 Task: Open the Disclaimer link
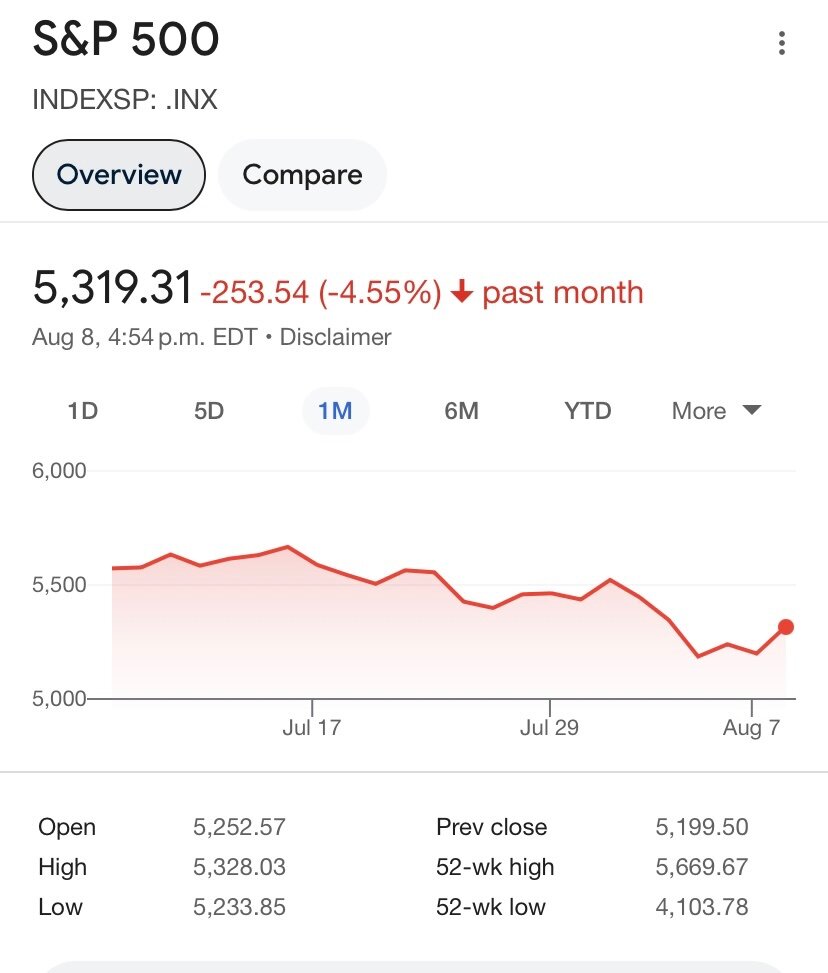click(335, 337)
